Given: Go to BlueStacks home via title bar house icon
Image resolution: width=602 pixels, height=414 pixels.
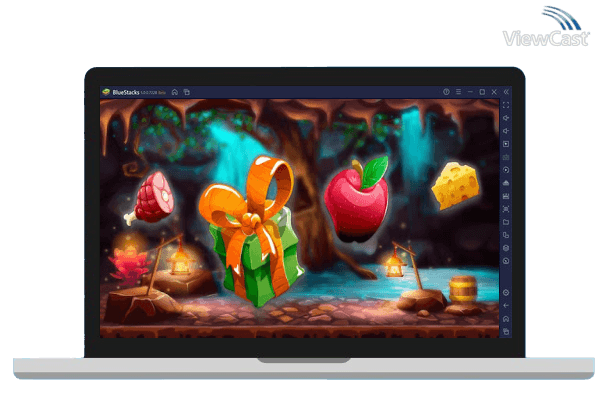Looking at the screenshot, I should tap(175, 92).
